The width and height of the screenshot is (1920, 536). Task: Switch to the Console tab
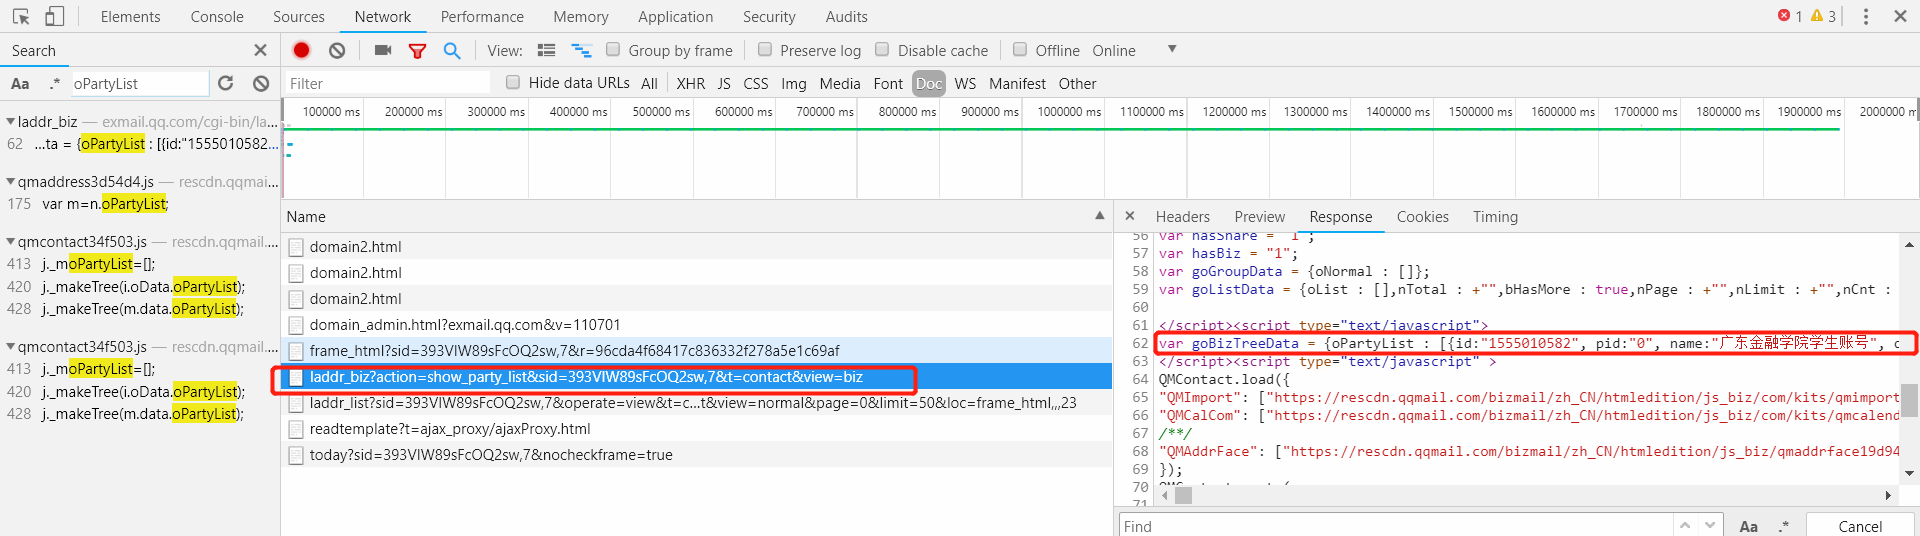[217, 17]
